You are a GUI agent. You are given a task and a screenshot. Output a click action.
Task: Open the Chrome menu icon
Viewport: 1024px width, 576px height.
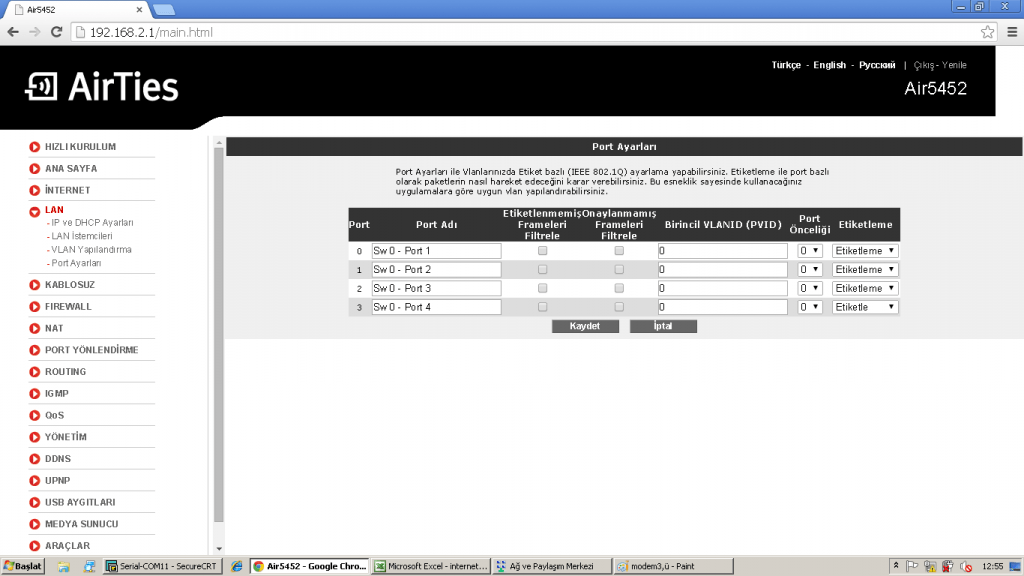click(x=1011, y=31)
